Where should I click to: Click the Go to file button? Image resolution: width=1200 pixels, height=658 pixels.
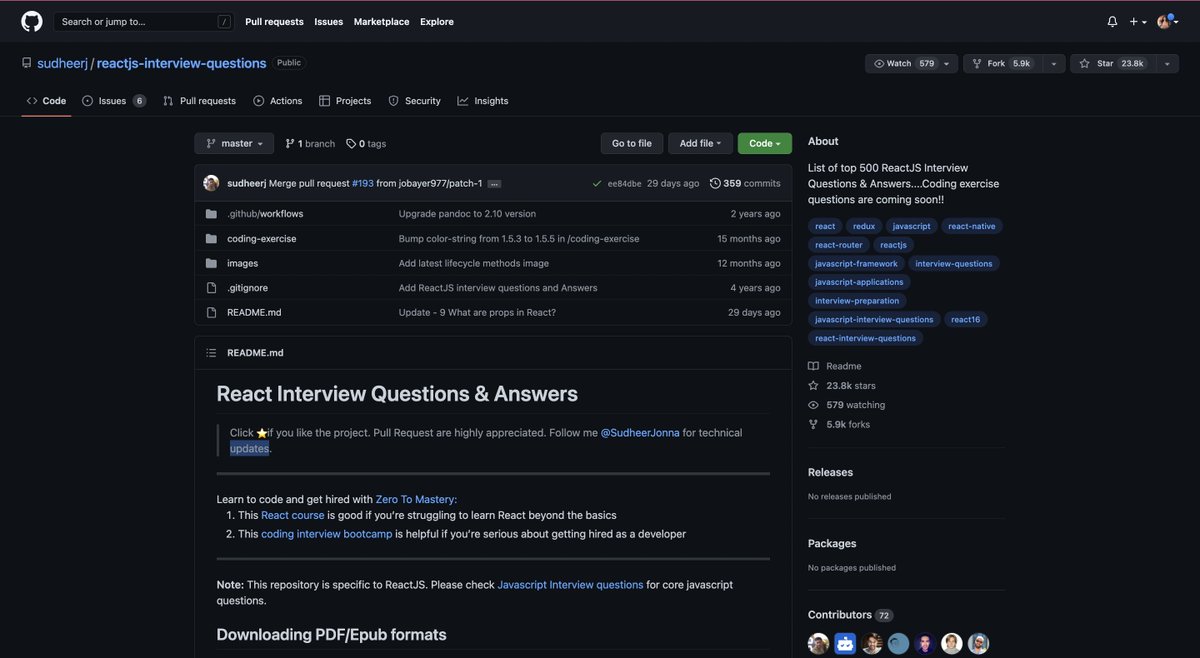(631, 141)
